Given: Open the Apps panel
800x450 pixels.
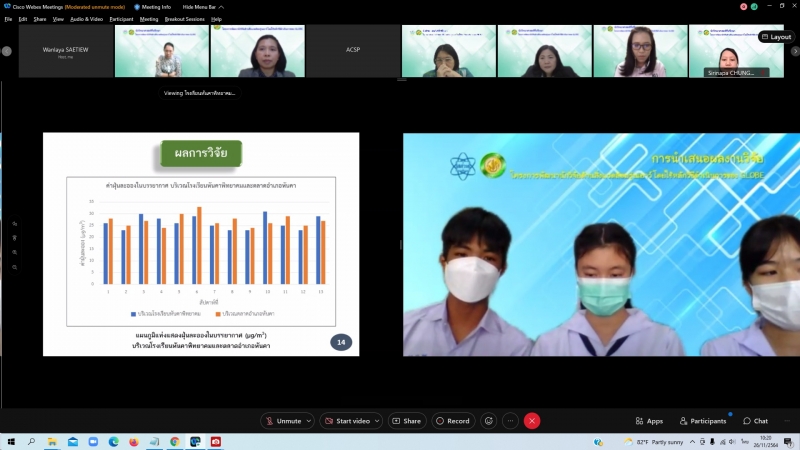Looking at the screenshot, I should [x=649, y=421].
